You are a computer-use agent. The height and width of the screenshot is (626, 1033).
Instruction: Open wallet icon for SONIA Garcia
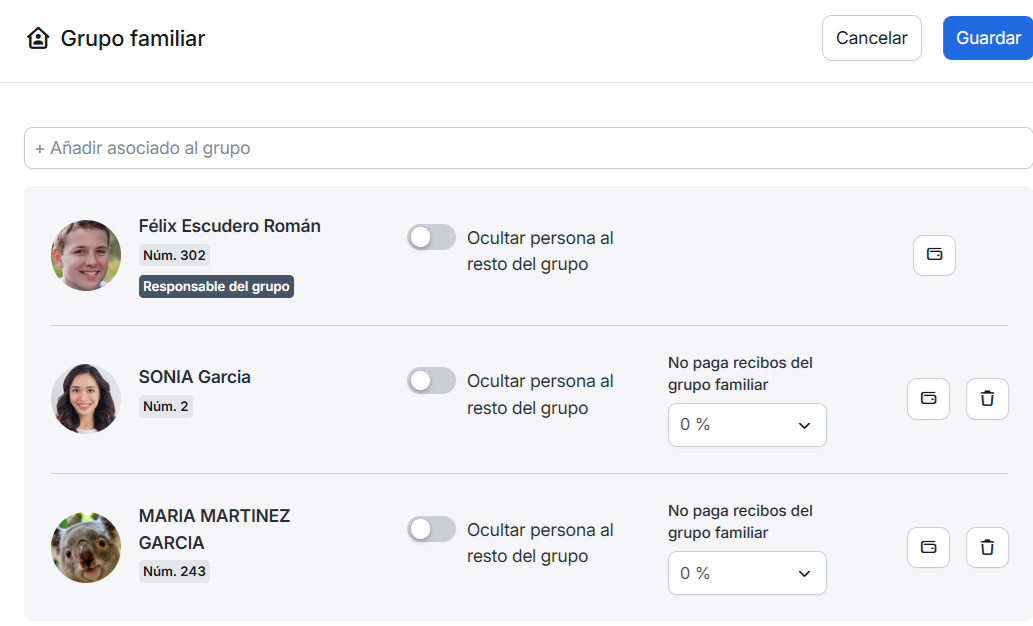click(928, 399)
